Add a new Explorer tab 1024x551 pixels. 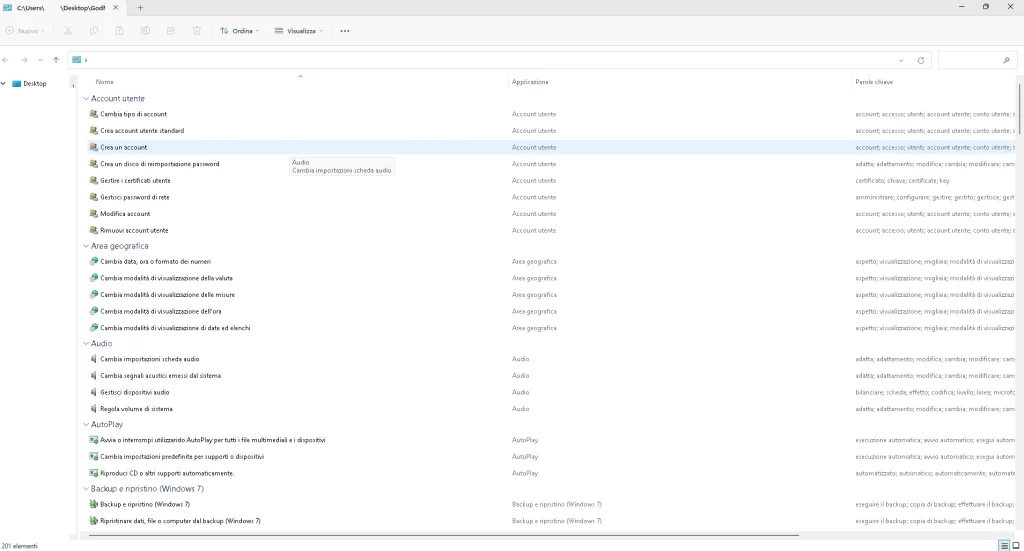140,8
